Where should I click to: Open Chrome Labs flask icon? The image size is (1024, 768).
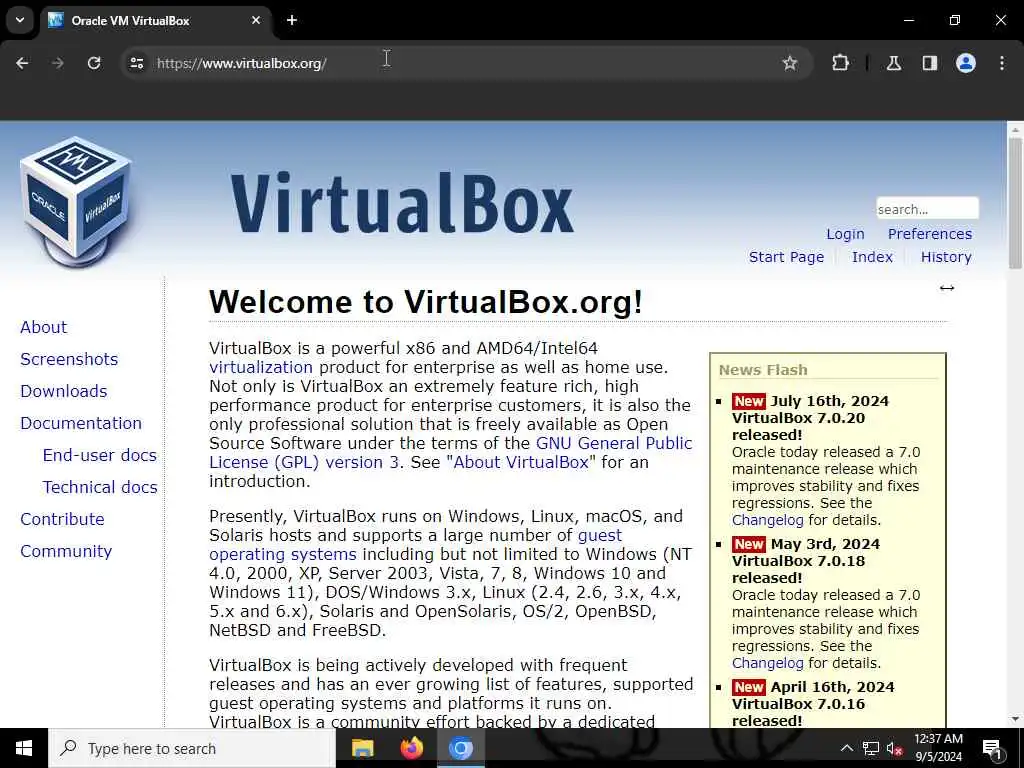pos(893,63)
